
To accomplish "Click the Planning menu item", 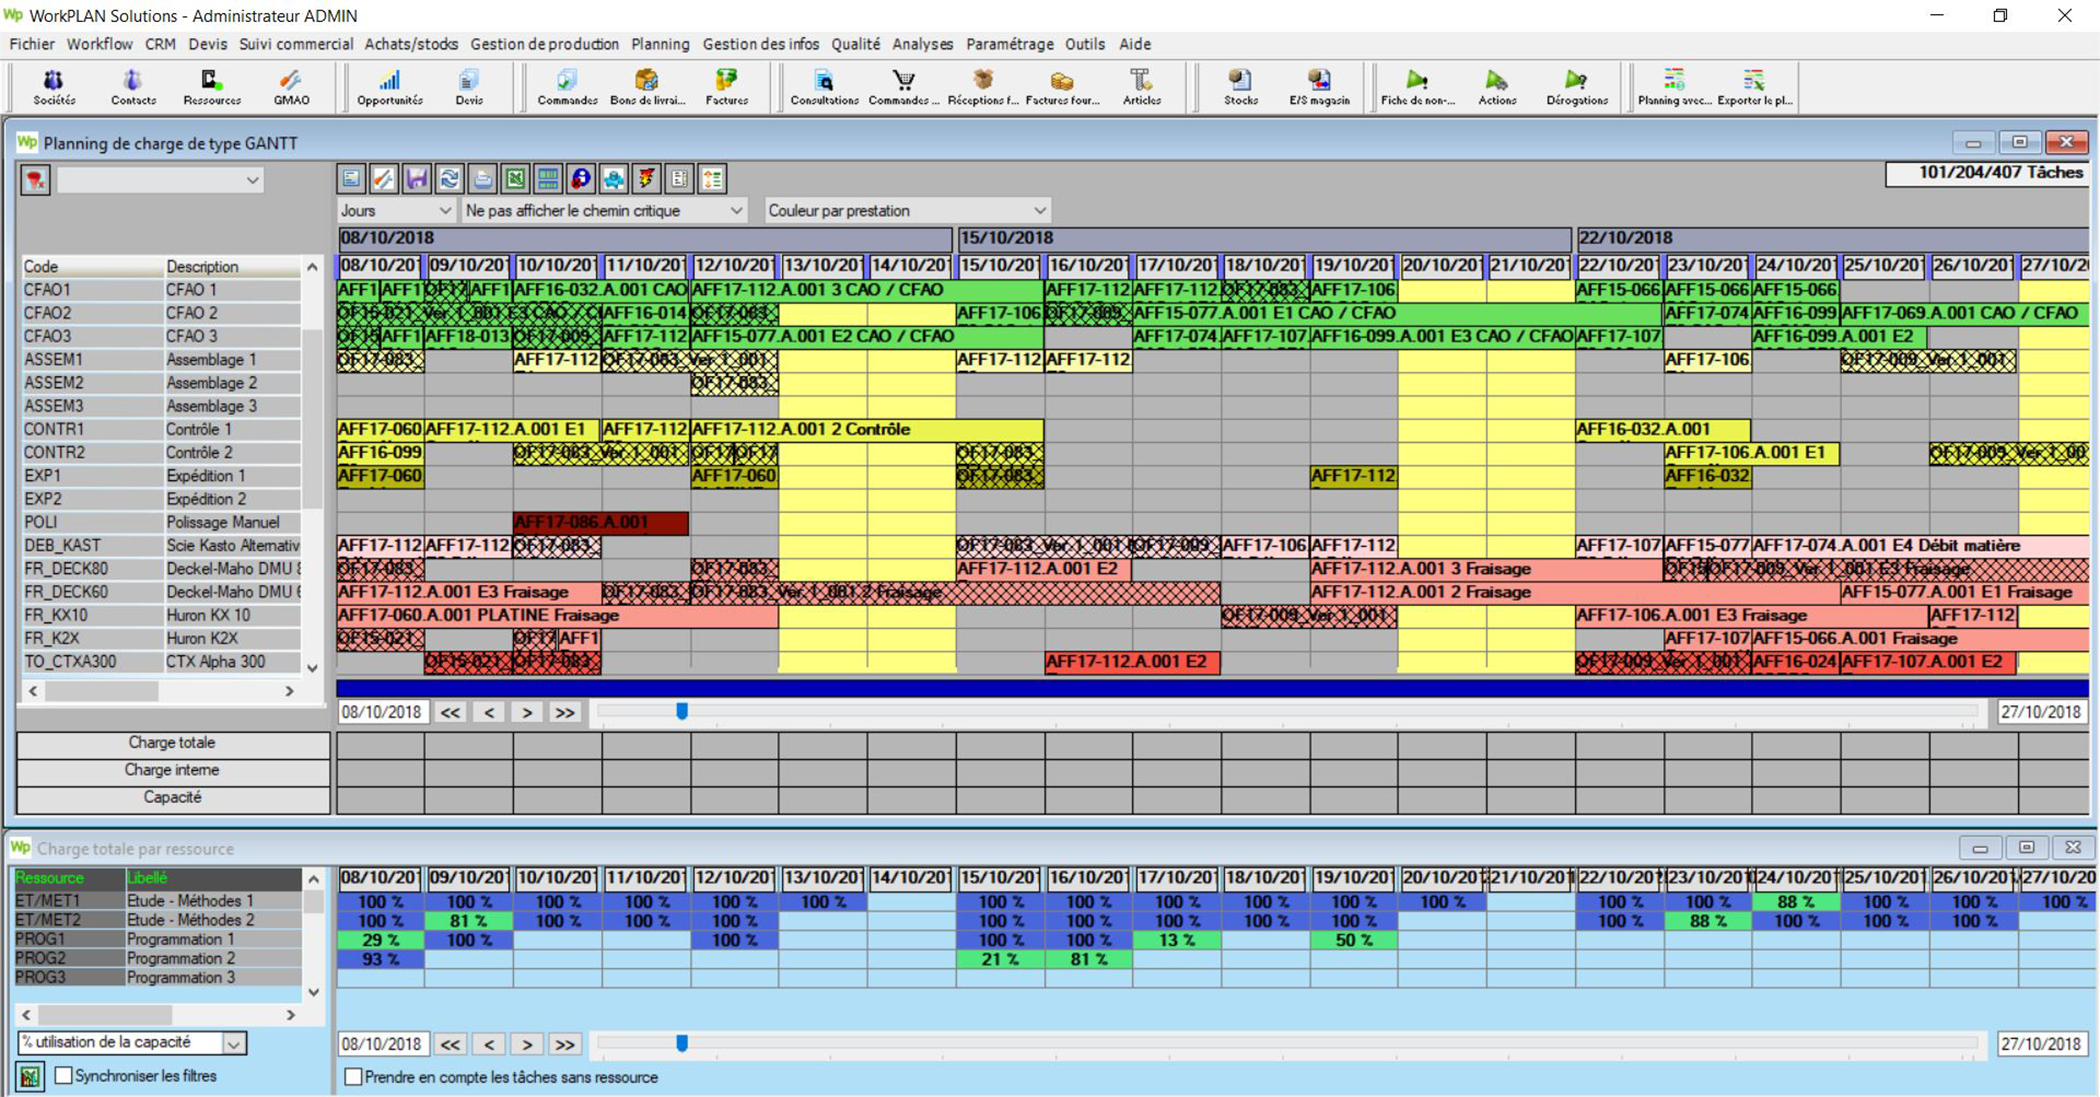I will [661, 44].
